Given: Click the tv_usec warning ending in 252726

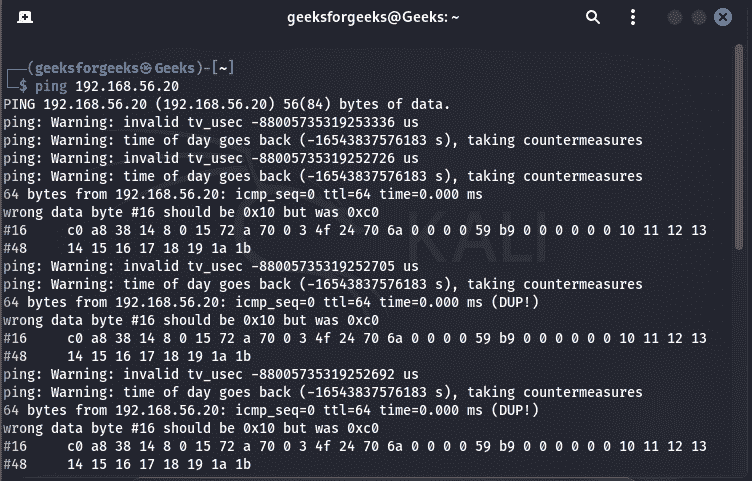Looking at the screenshot, I should 211,158.
